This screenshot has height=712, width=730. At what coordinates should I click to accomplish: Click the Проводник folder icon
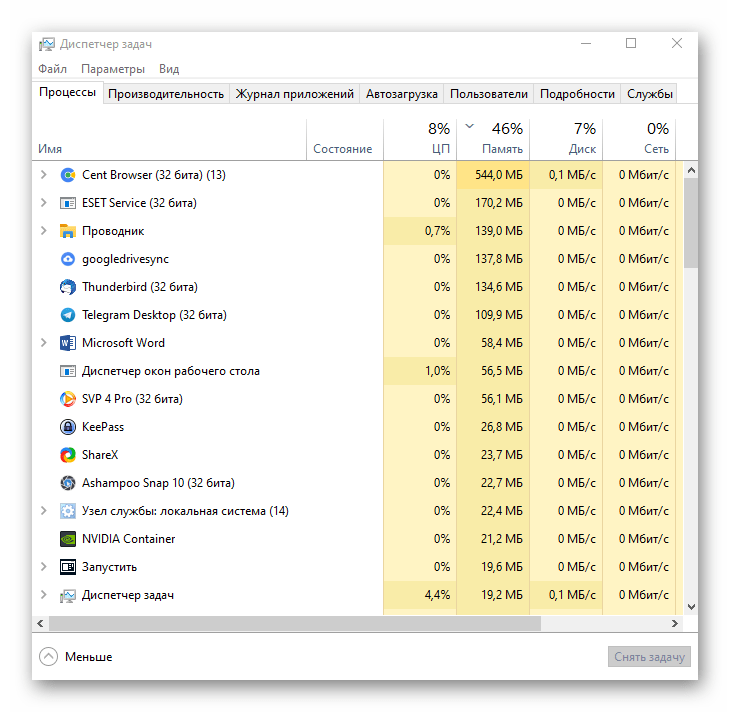pos(68,231)
